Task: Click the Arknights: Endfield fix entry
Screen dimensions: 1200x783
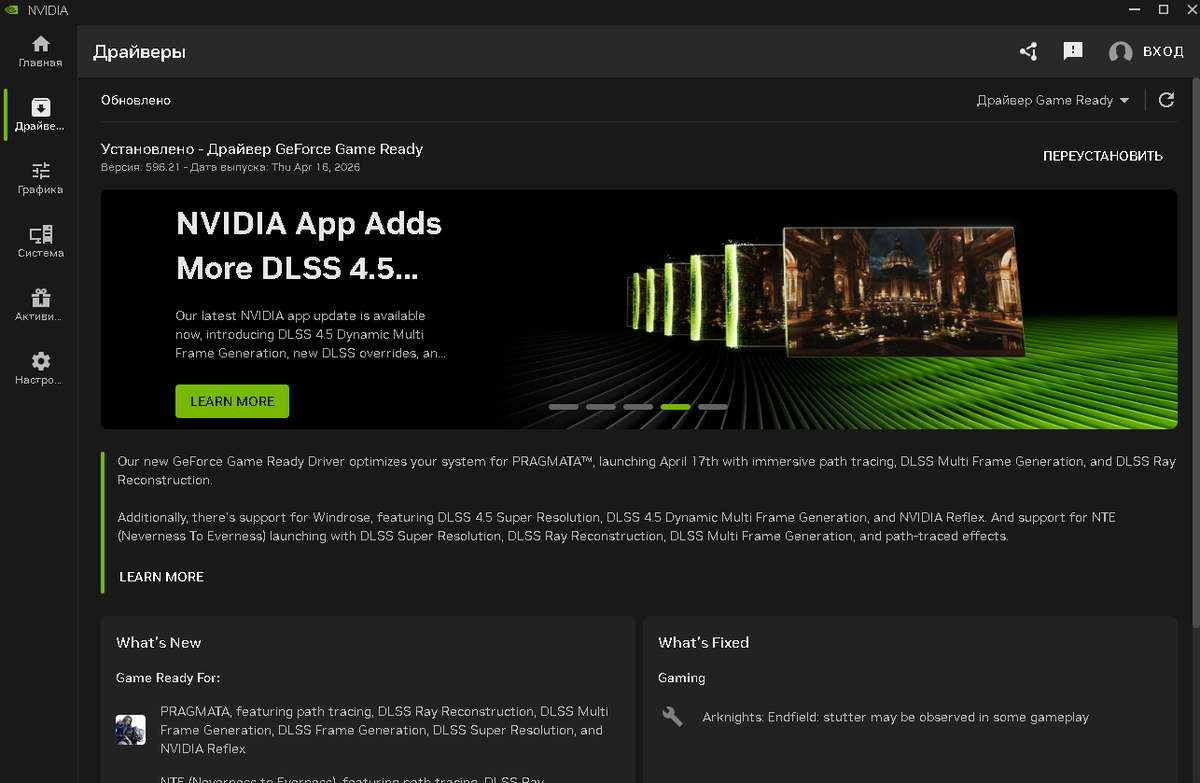Action: 895,717
